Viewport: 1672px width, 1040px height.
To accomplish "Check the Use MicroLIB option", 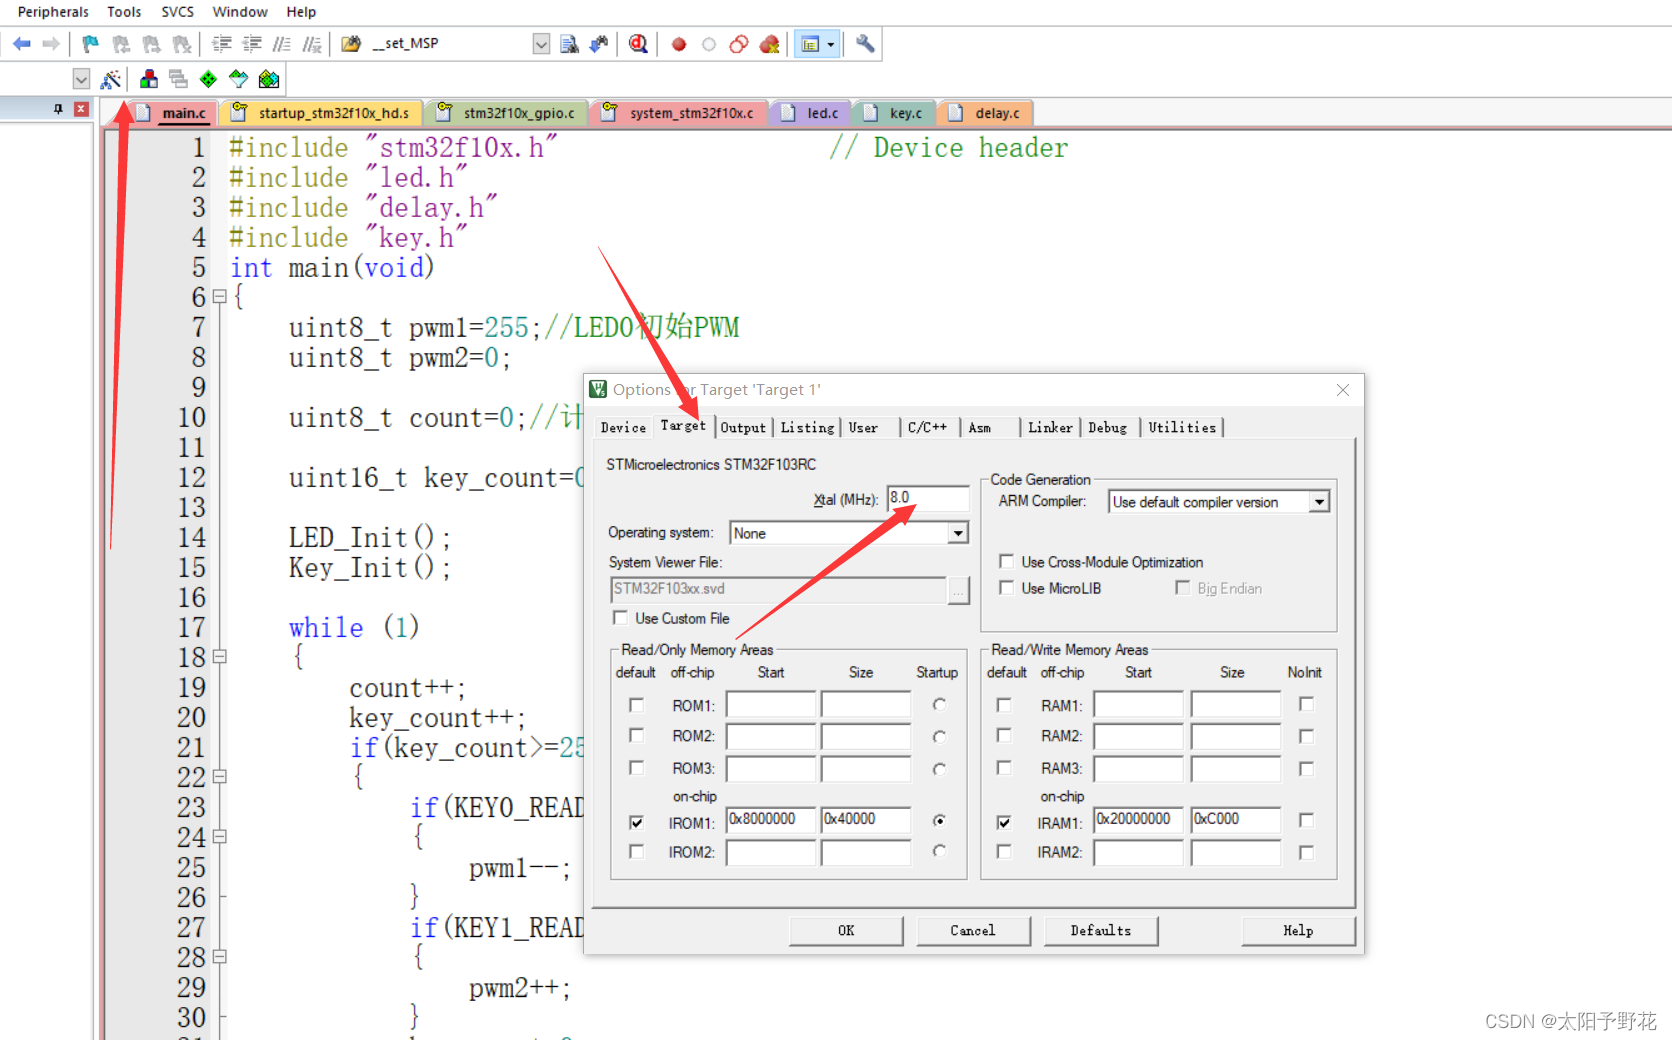I will 1007,588.
